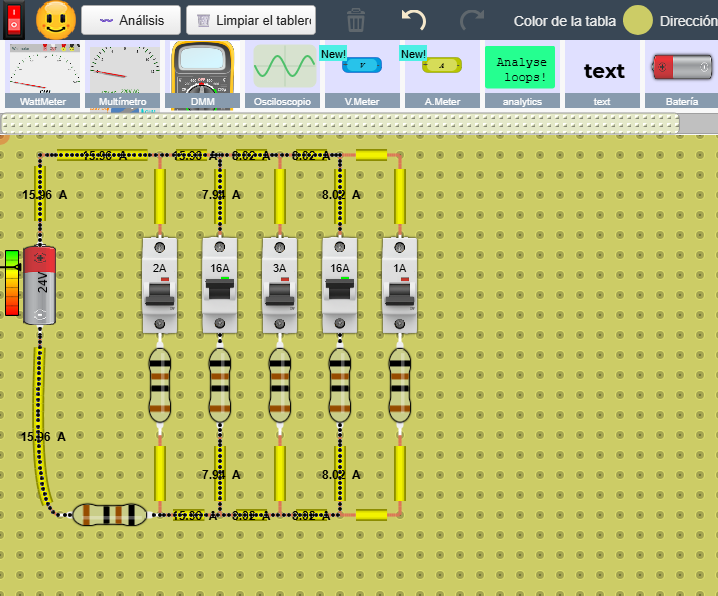This screenshot has width=718, height=596.
Task: Choose the DMM digital multimeter
Action: coord(203,72)
